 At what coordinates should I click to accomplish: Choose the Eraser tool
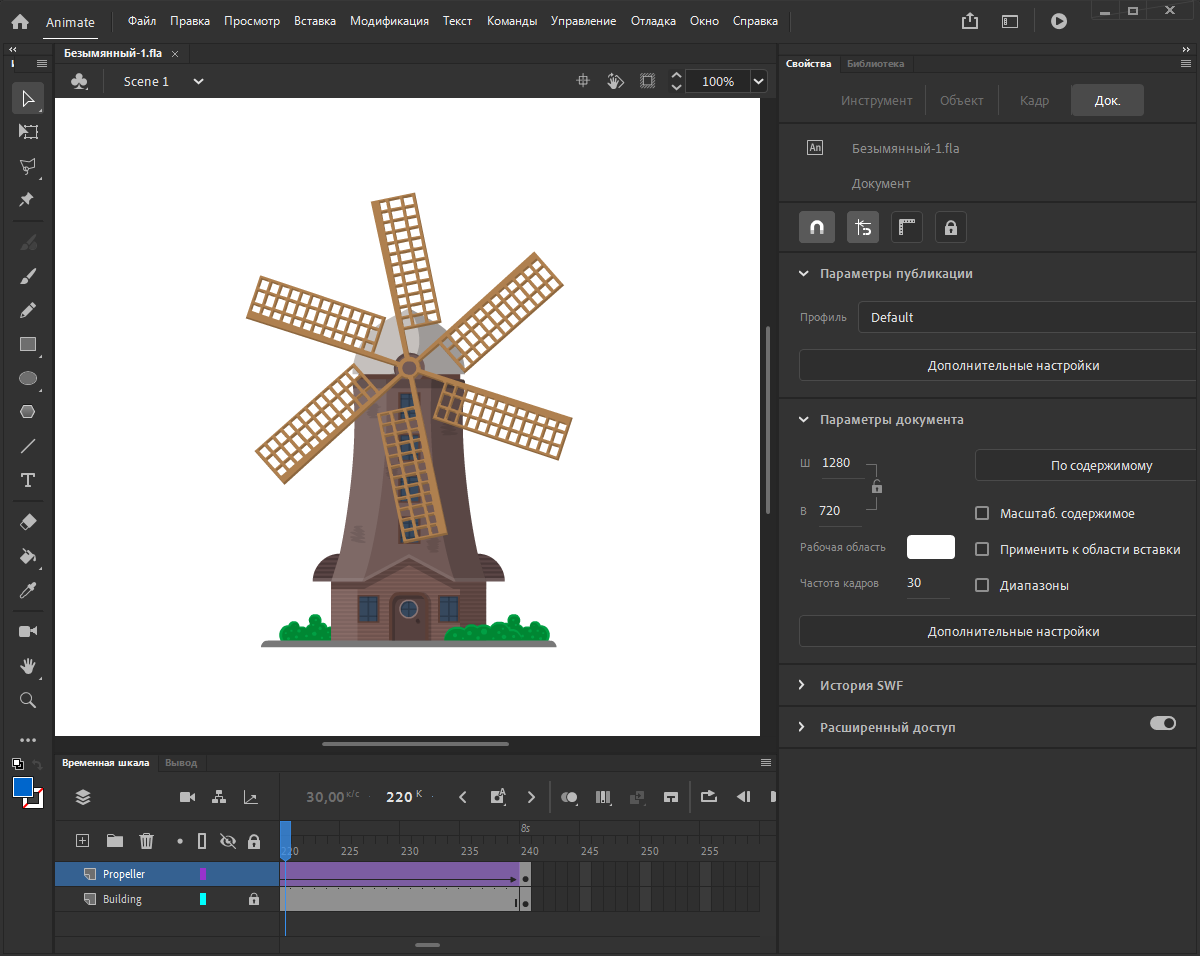tap(28, 522)
